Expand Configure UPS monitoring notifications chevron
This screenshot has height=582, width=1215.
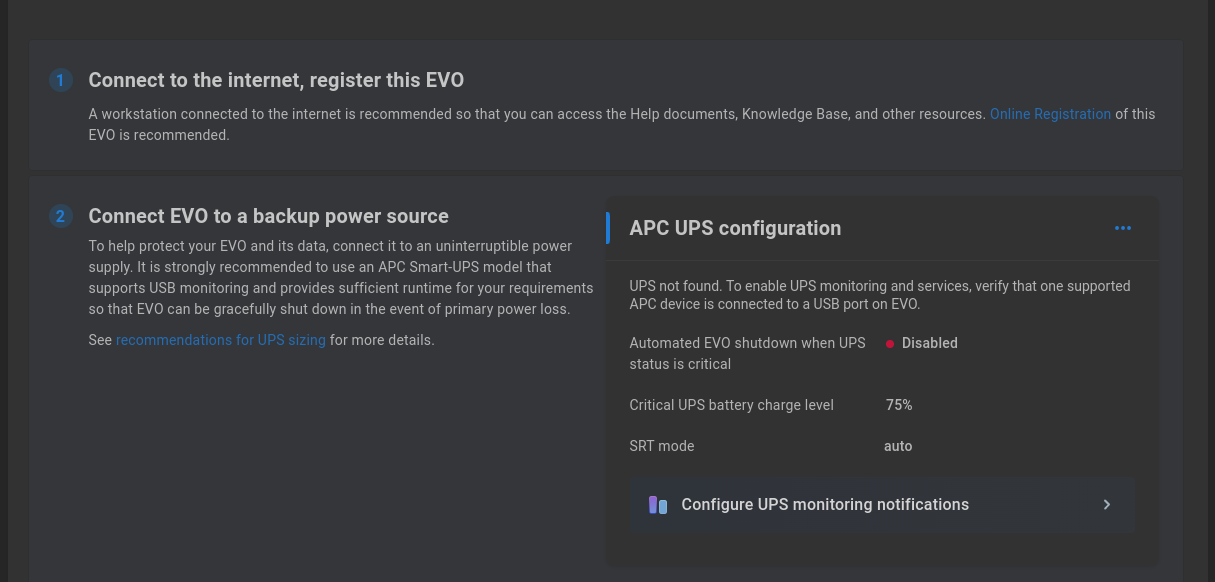[x=1107, y=505]
